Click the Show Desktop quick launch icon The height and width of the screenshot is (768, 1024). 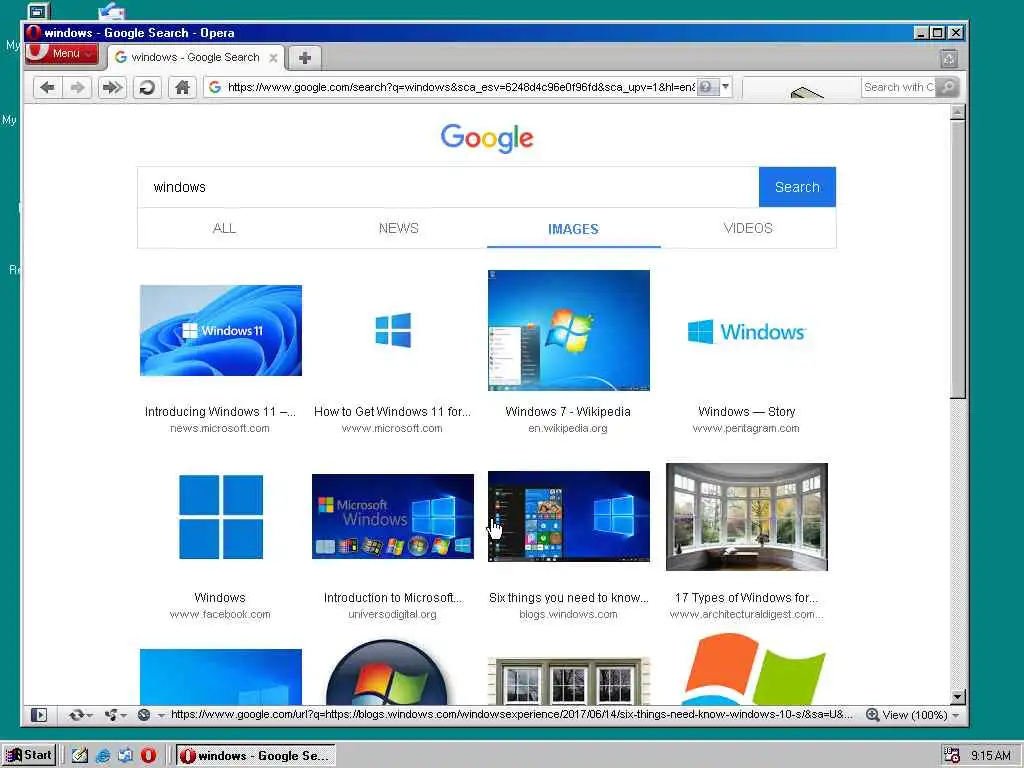[x=80, y=756]
